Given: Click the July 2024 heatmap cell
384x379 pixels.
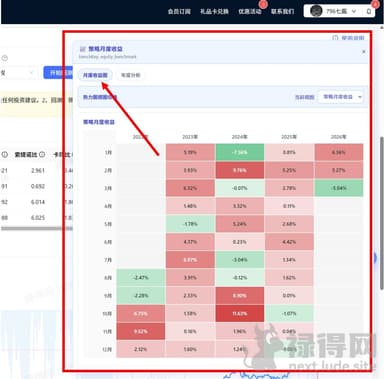Looking at the screenshot, I should point(240,260).
